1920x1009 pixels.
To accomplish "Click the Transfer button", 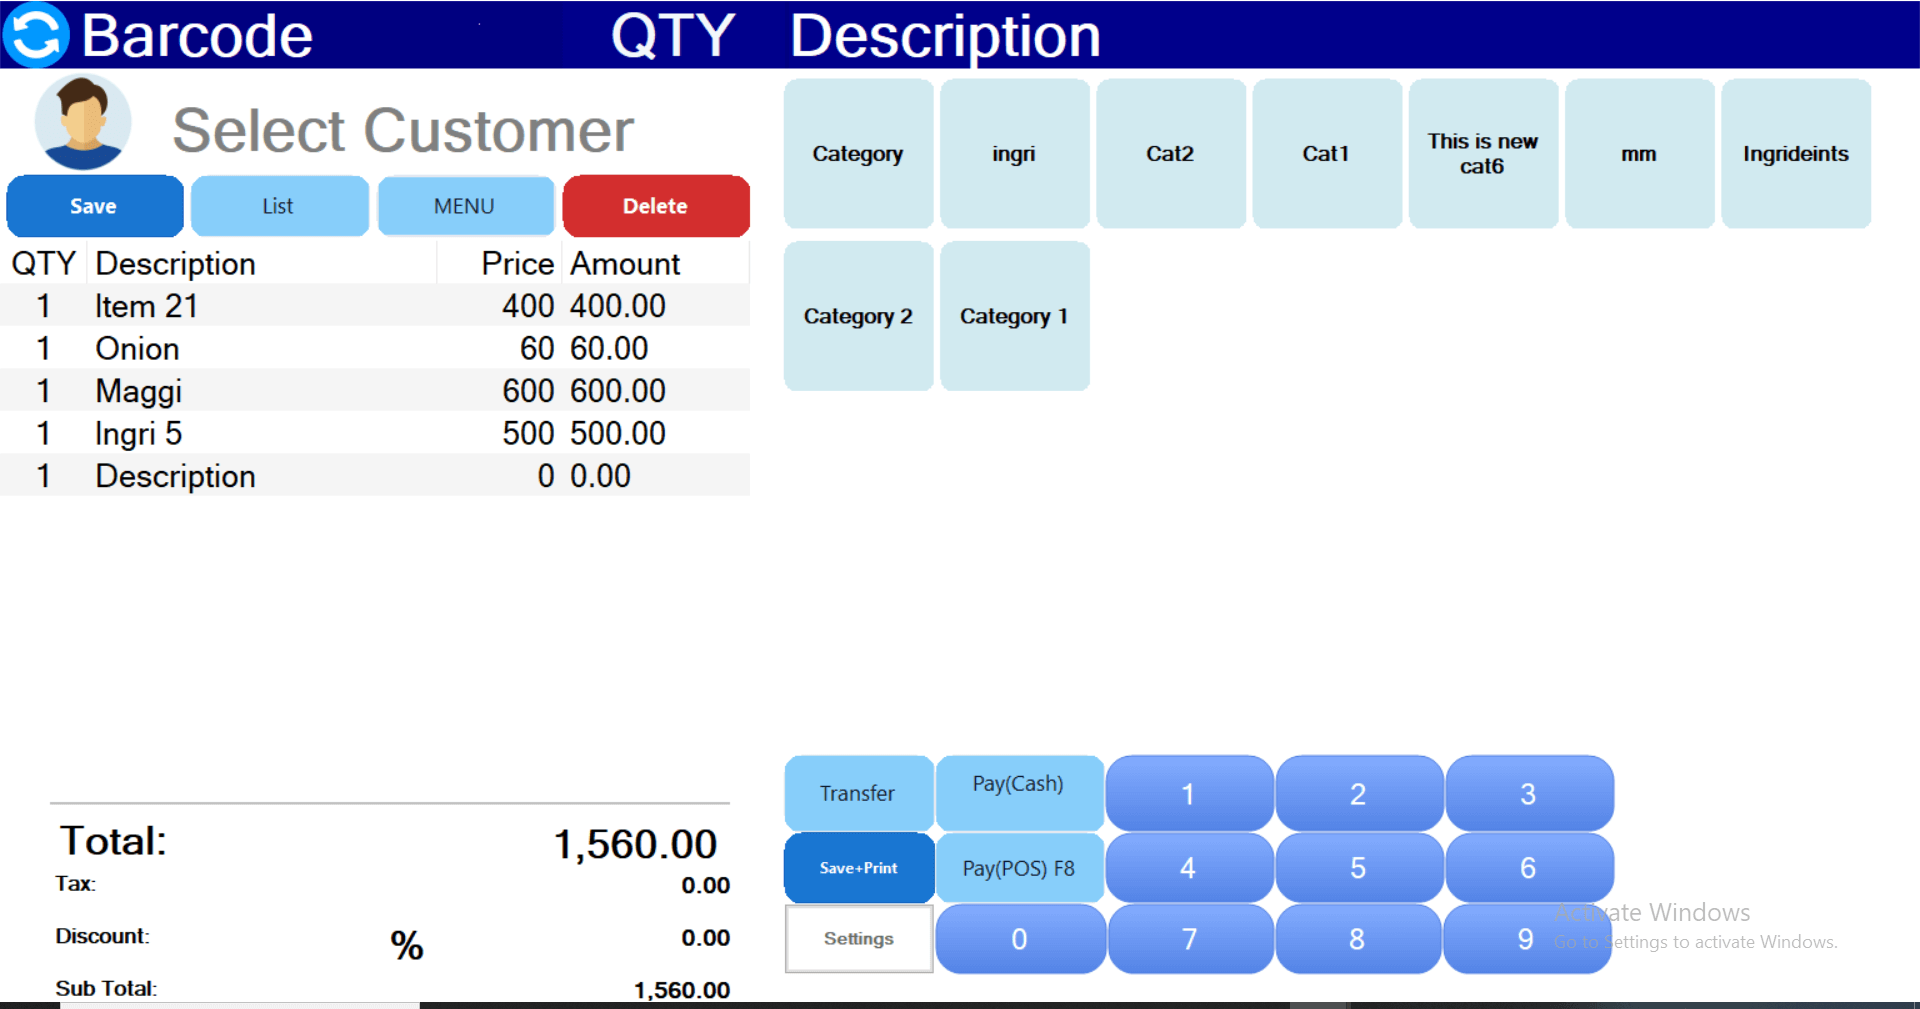I will click(x=858, y=793).
